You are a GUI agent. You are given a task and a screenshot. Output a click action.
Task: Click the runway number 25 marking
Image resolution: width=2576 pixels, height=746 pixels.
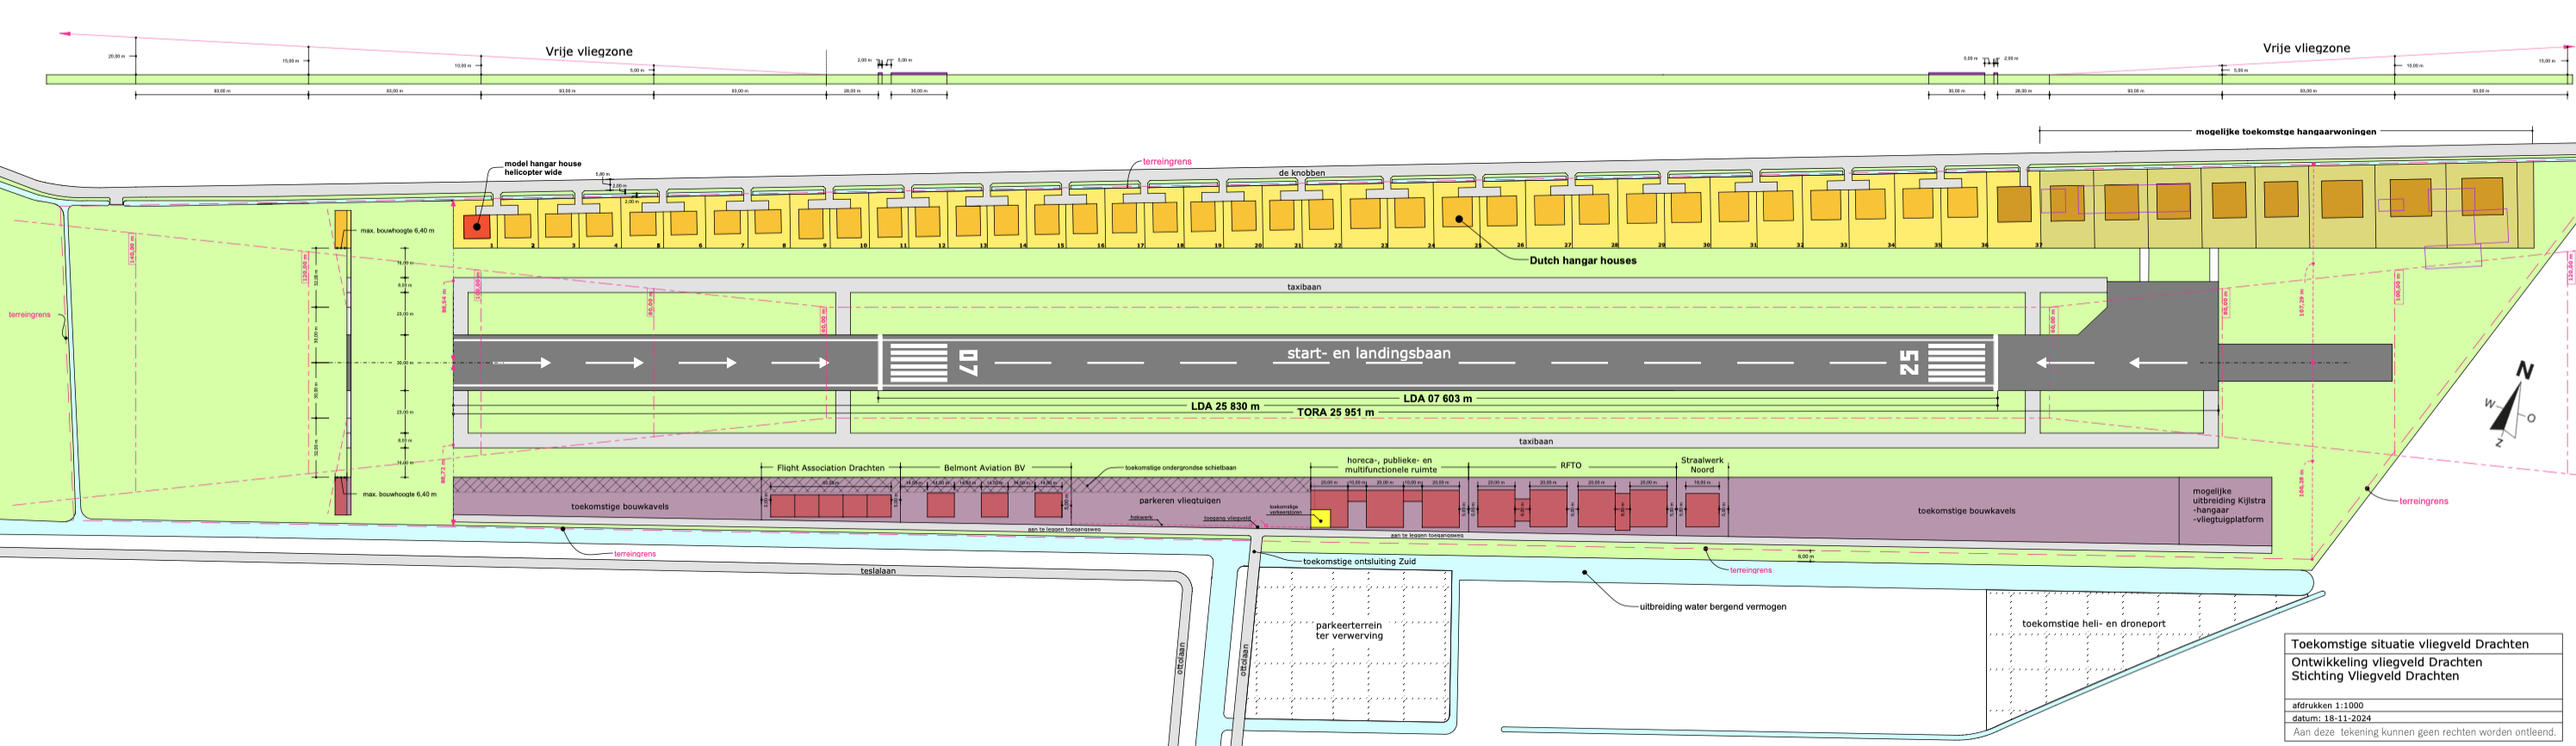(x=1908, y=362)
